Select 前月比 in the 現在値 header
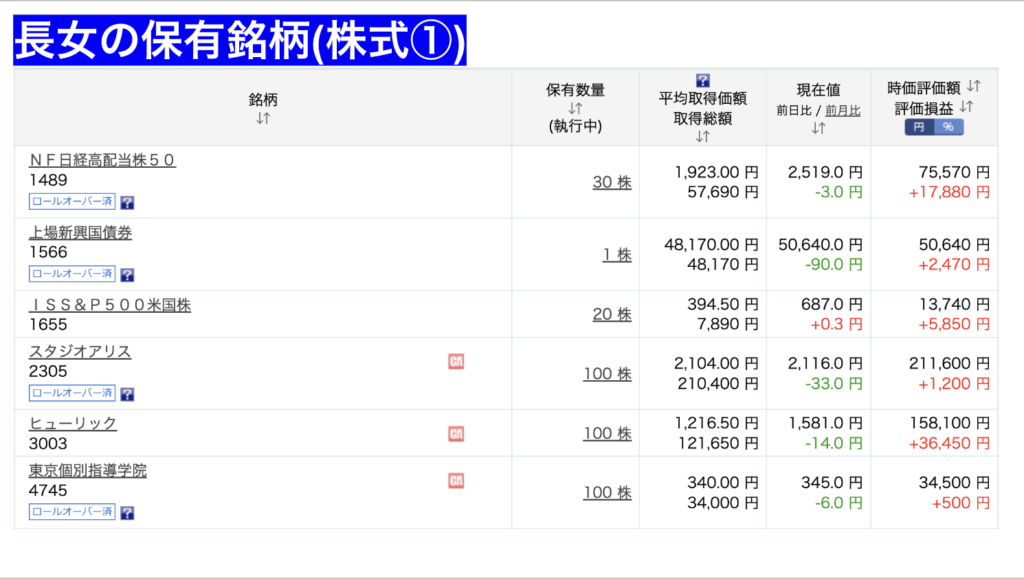Image resolution: width=1024 pixels, height=579 pixels. [842, 111]
